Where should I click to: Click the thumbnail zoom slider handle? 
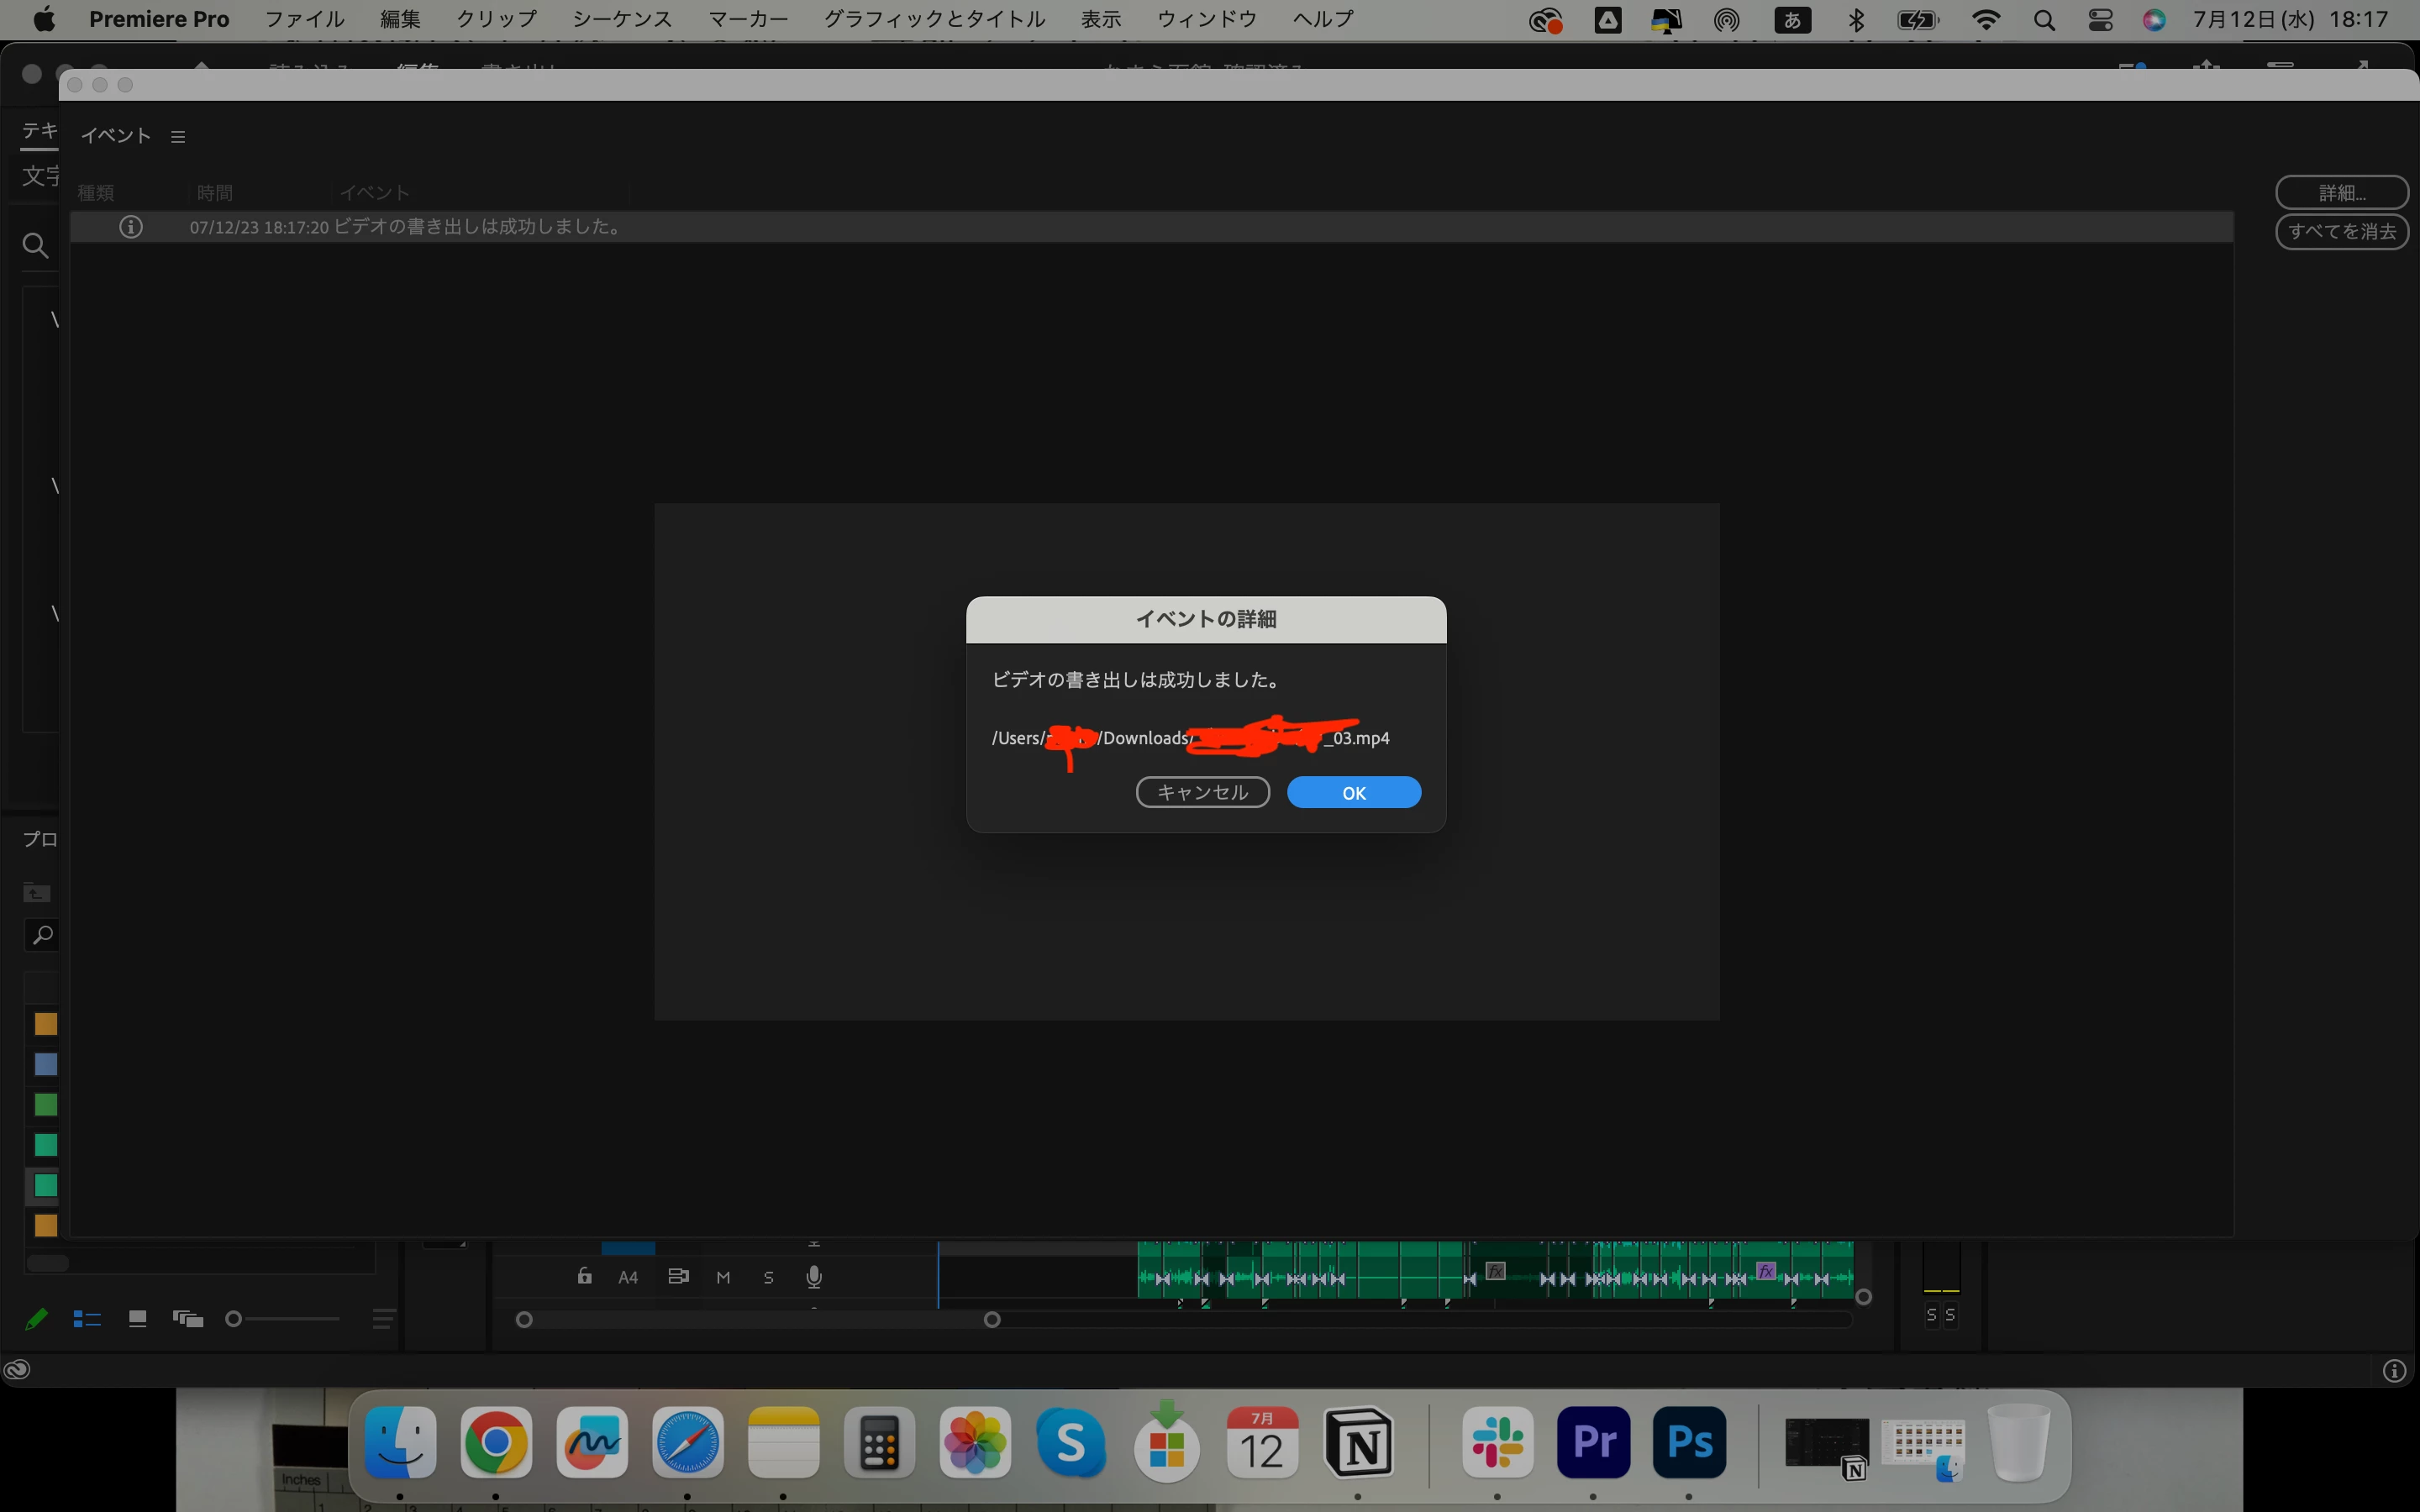coord(234,1319)
